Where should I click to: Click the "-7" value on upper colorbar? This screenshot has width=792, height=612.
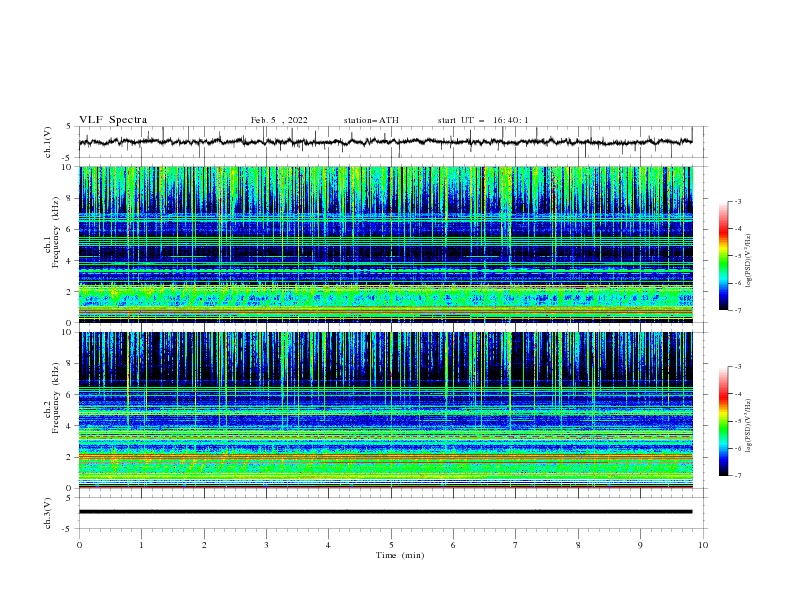click(x=737, y=310)
